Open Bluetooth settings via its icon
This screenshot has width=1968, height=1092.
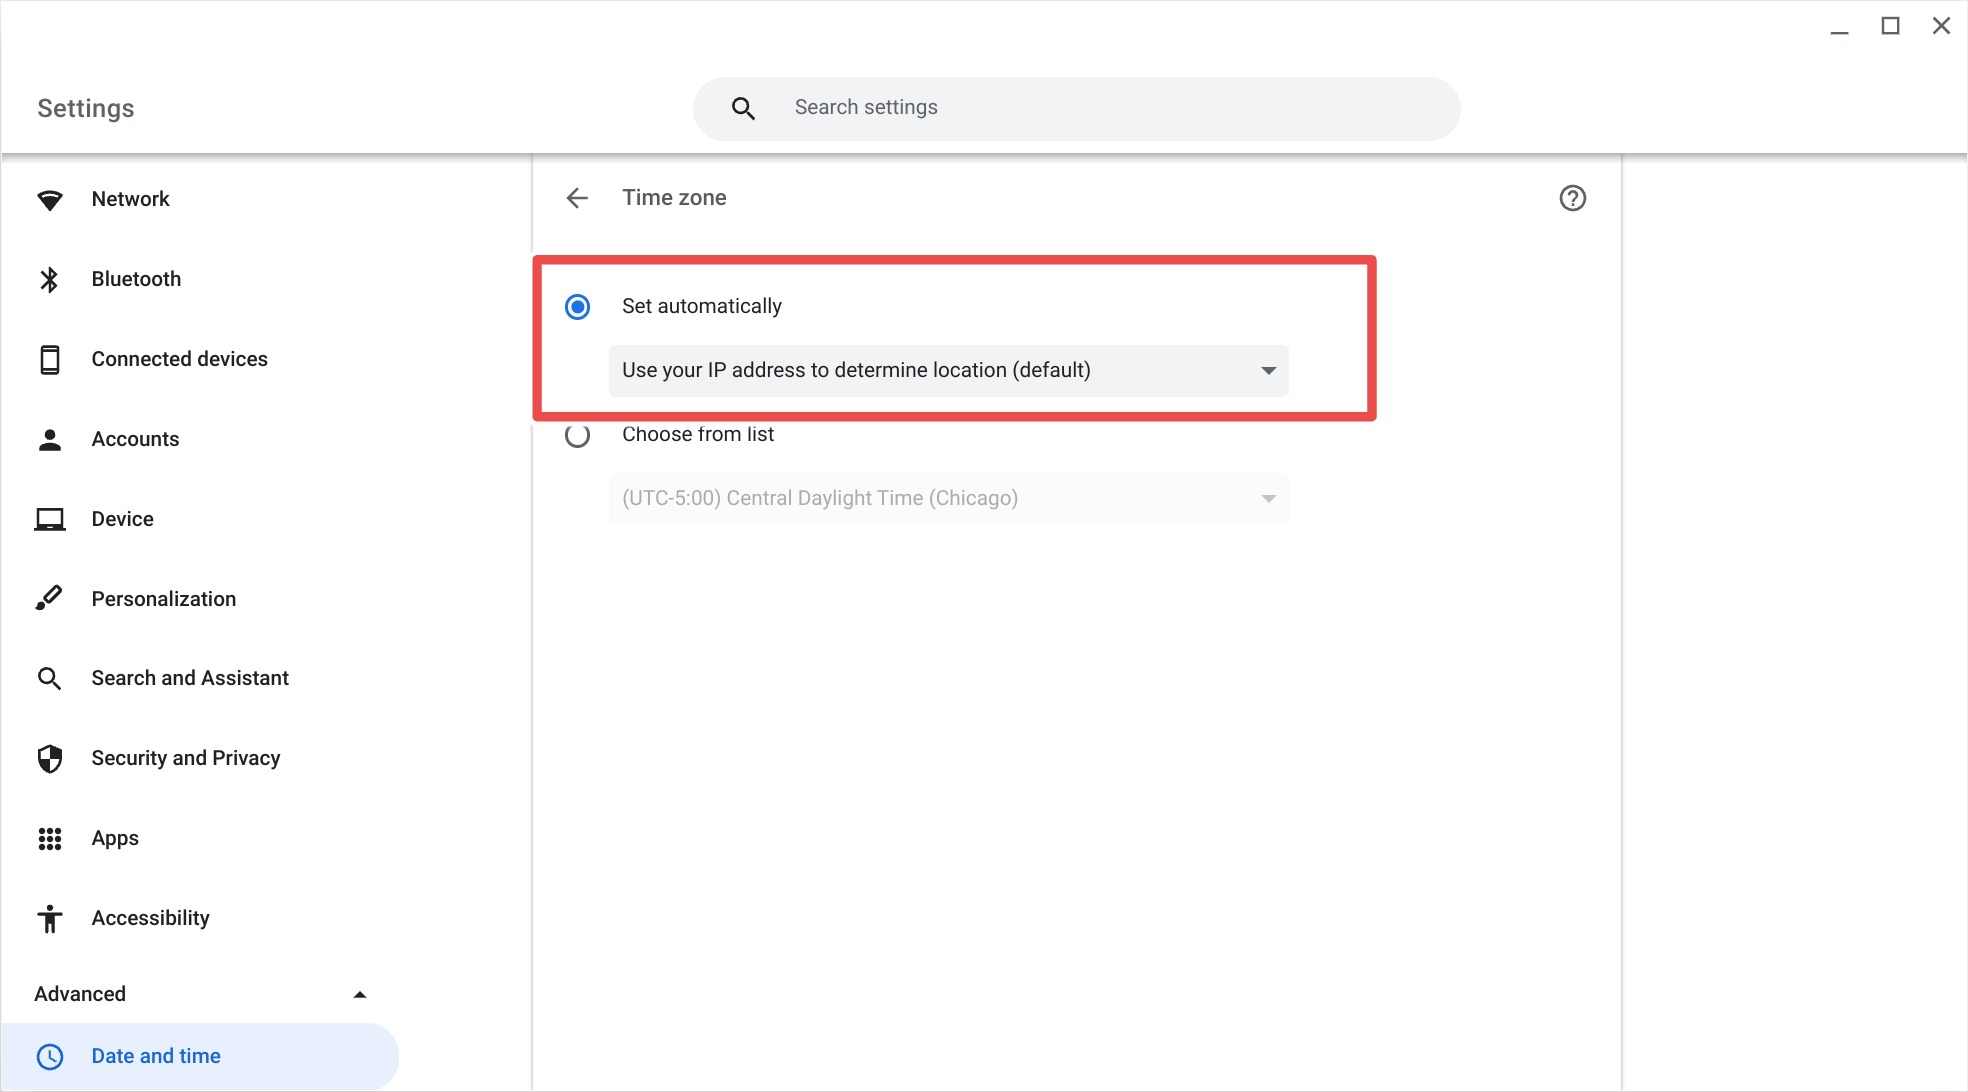pyautogui.click(x=49, y=278)
